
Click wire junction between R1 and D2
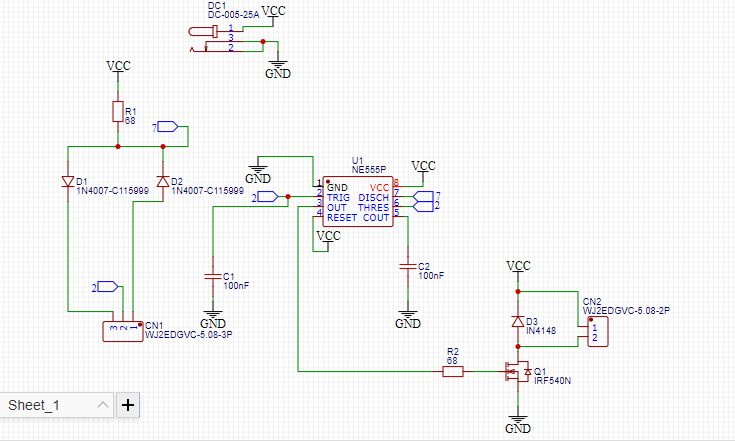(x=163, y=147)
